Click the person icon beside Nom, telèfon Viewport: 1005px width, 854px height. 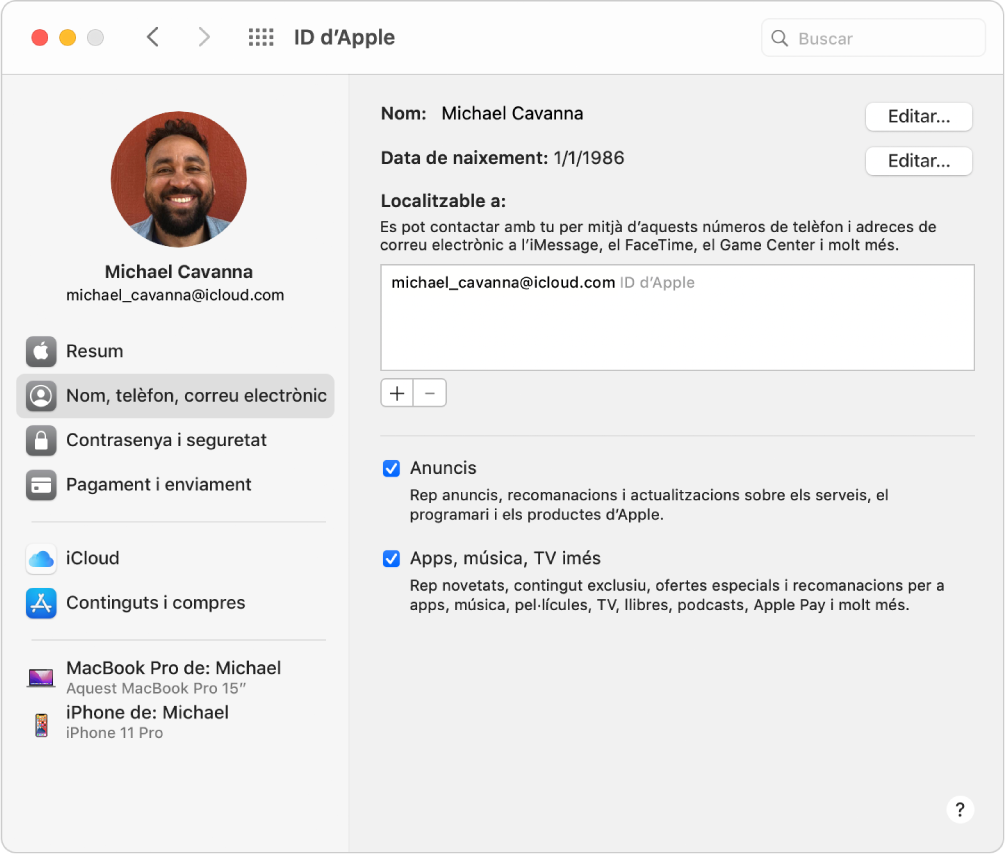[x=41, y=396]
